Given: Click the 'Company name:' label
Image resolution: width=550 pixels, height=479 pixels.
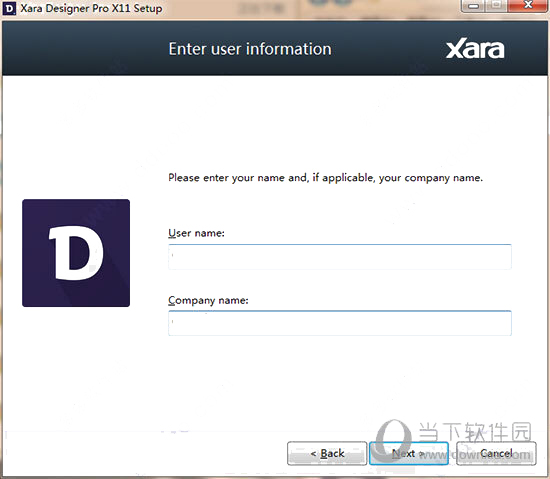Looking at the screenshot, I should pos(208,301).
